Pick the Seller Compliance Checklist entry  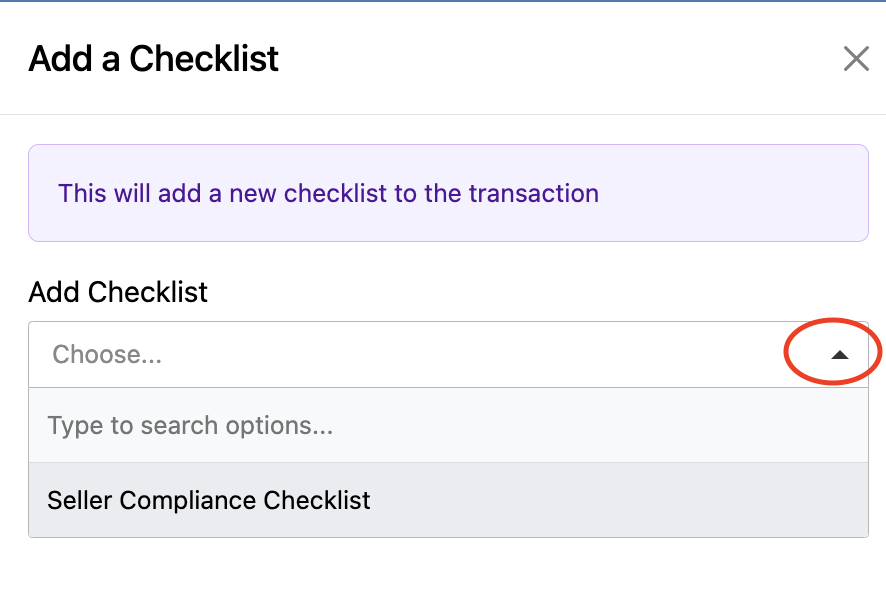(x=209, y=500)
